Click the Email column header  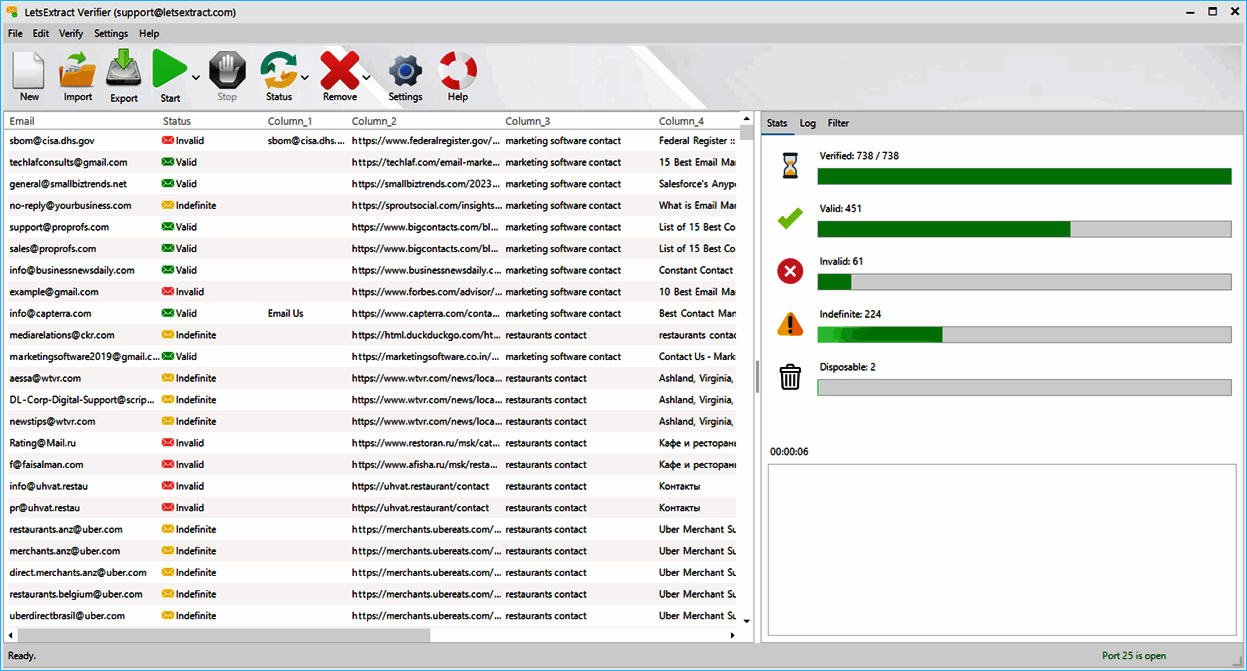(22, 121)
